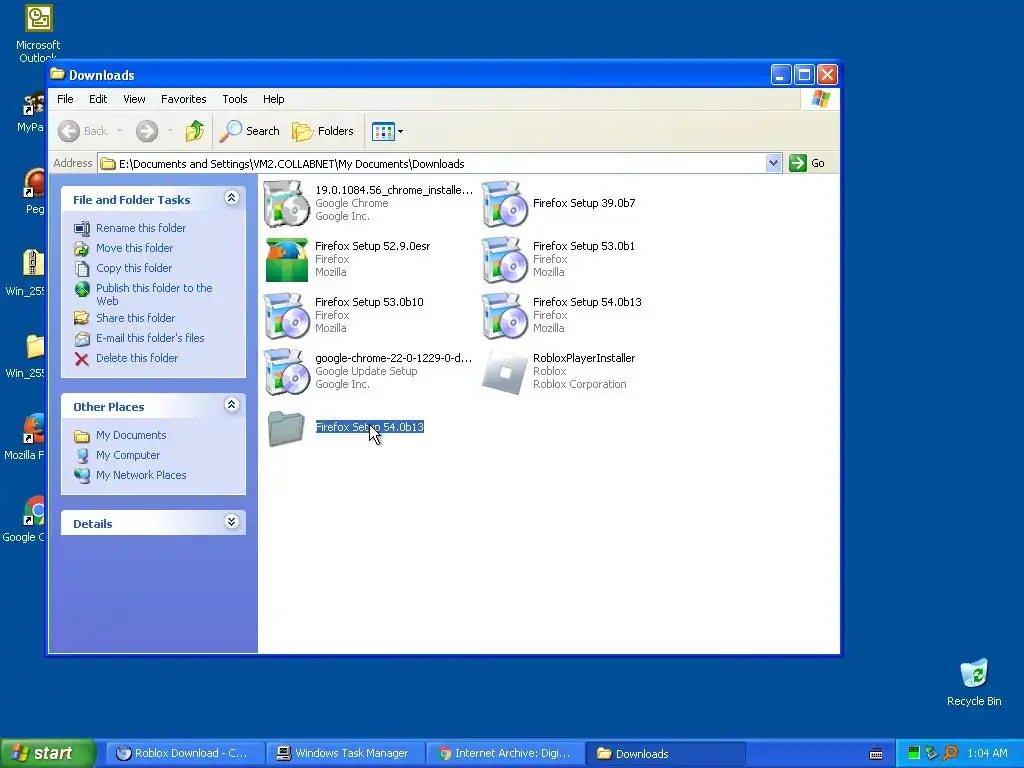Click the Downloads taskbar button
Image resolution: width=1024 pixels, height=768 pixels.
pos(666,754)
